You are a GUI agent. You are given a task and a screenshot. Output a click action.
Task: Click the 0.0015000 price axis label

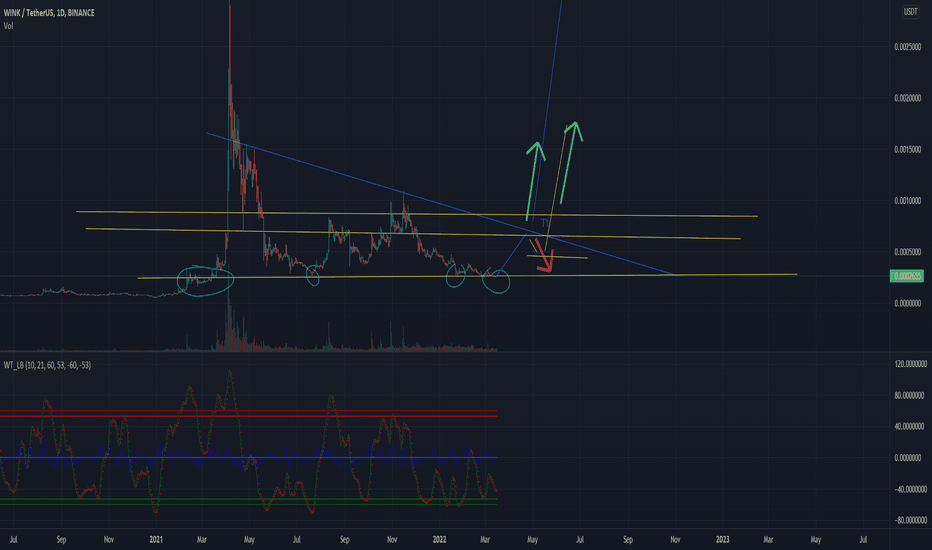coord(908,149)
